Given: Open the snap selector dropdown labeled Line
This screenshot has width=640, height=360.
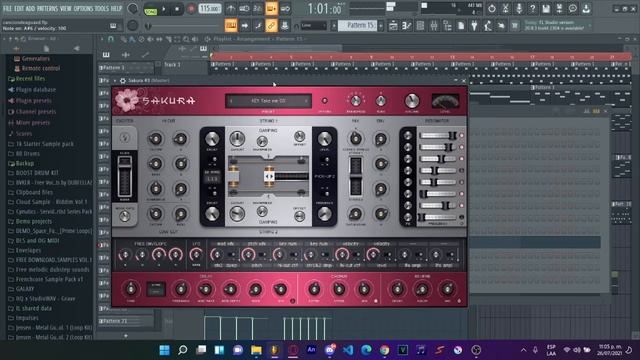Looking at the screenshot, I should (313, 26).
